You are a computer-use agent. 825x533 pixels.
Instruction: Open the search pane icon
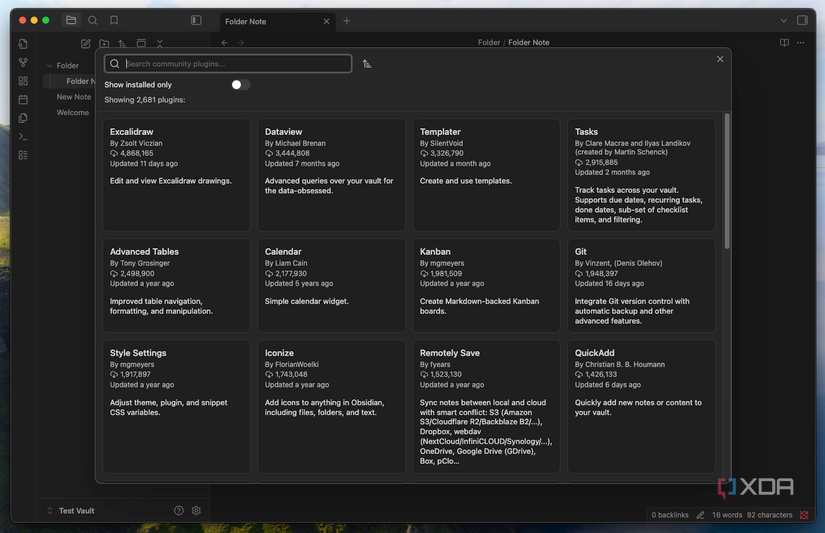pyautogui.click(x=93, y=21)
